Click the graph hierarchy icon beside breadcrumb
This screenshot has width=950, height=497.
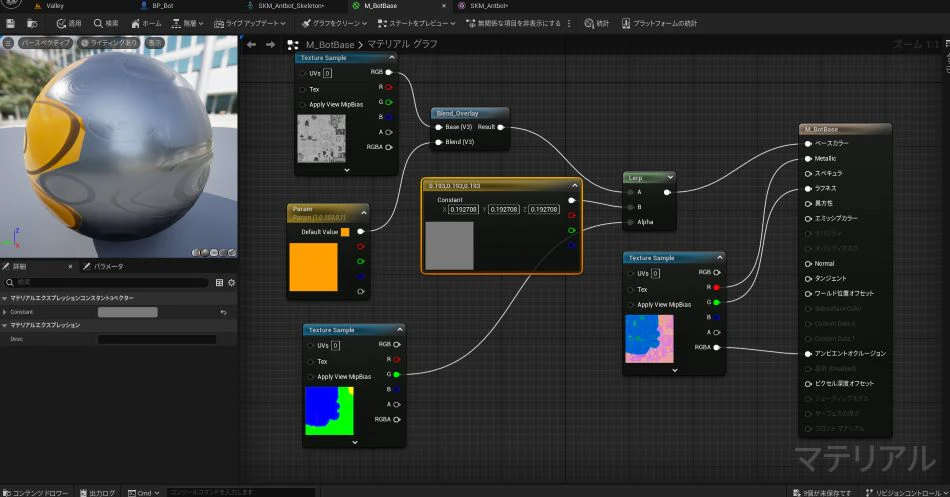pyautogui.click(x=293, y=45)
